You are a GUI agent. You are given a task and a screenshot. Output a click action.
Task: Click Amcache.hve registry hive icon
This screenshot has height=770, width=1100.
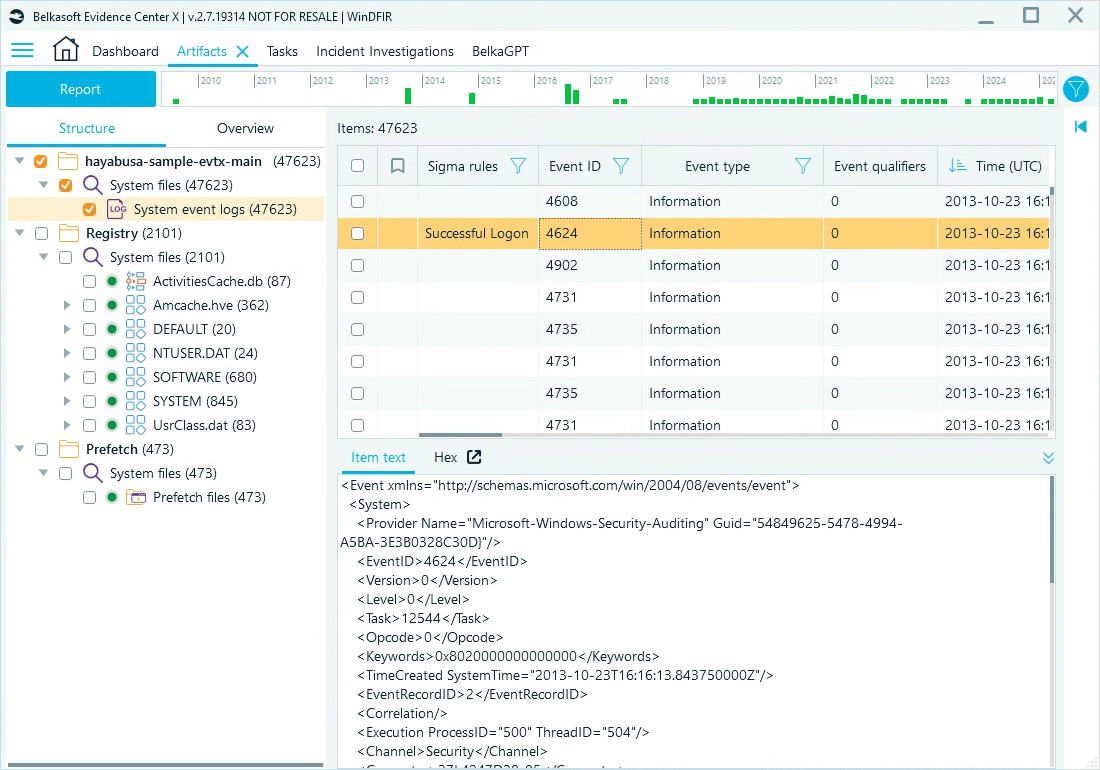[135, 305]
